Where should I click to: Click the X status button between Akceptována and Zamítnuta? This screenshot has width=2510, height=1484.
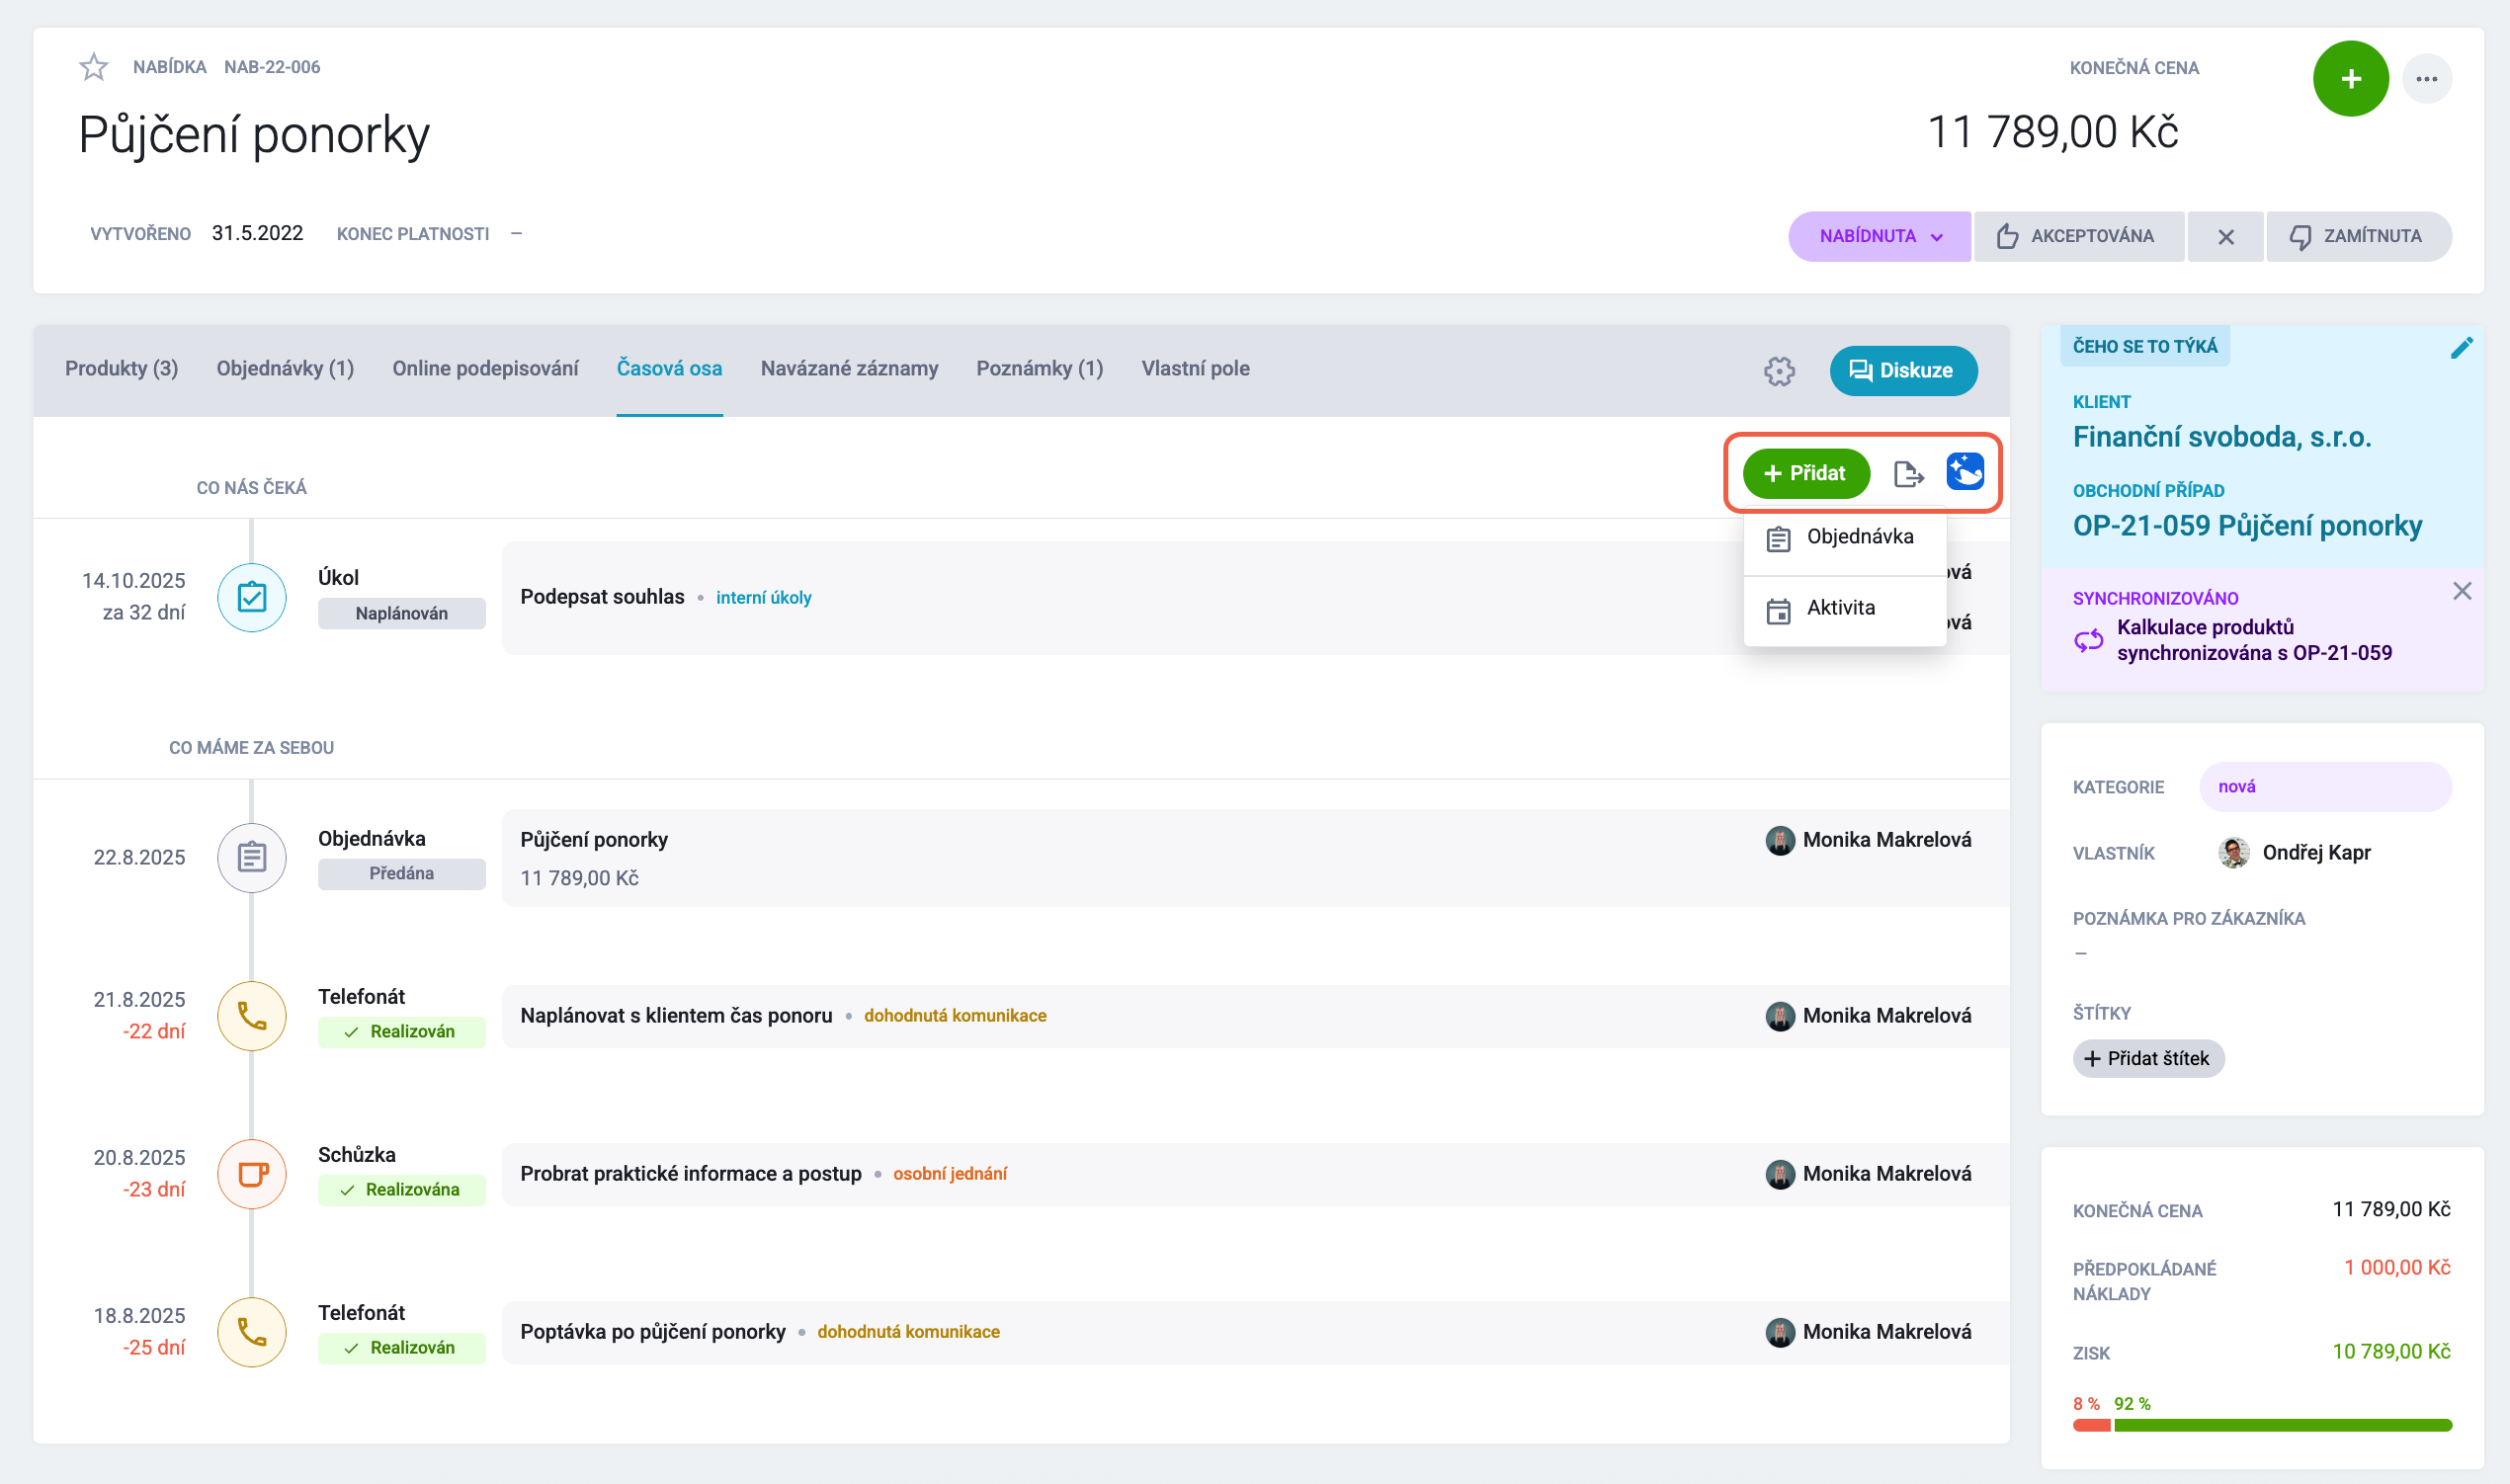(2225, 236)
